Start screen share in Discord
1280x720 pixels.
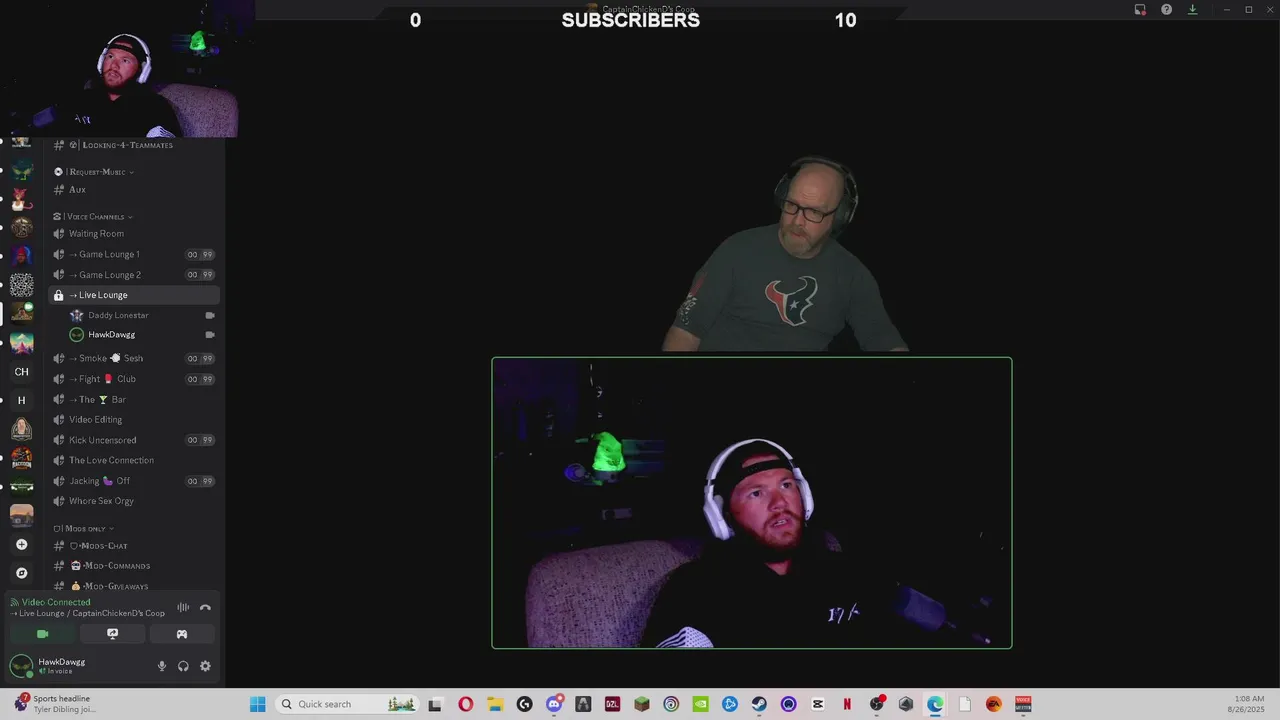pos(112,634)
